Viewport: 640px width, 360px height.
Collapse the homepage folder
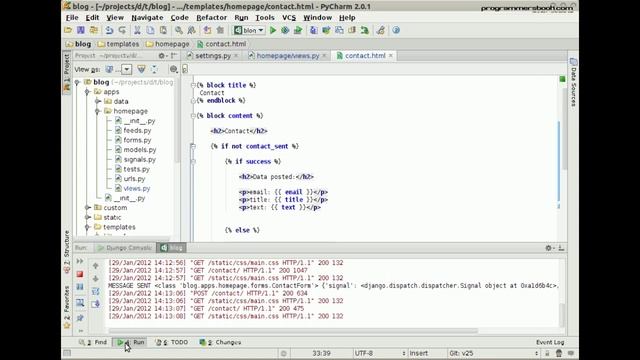[97, 111]
